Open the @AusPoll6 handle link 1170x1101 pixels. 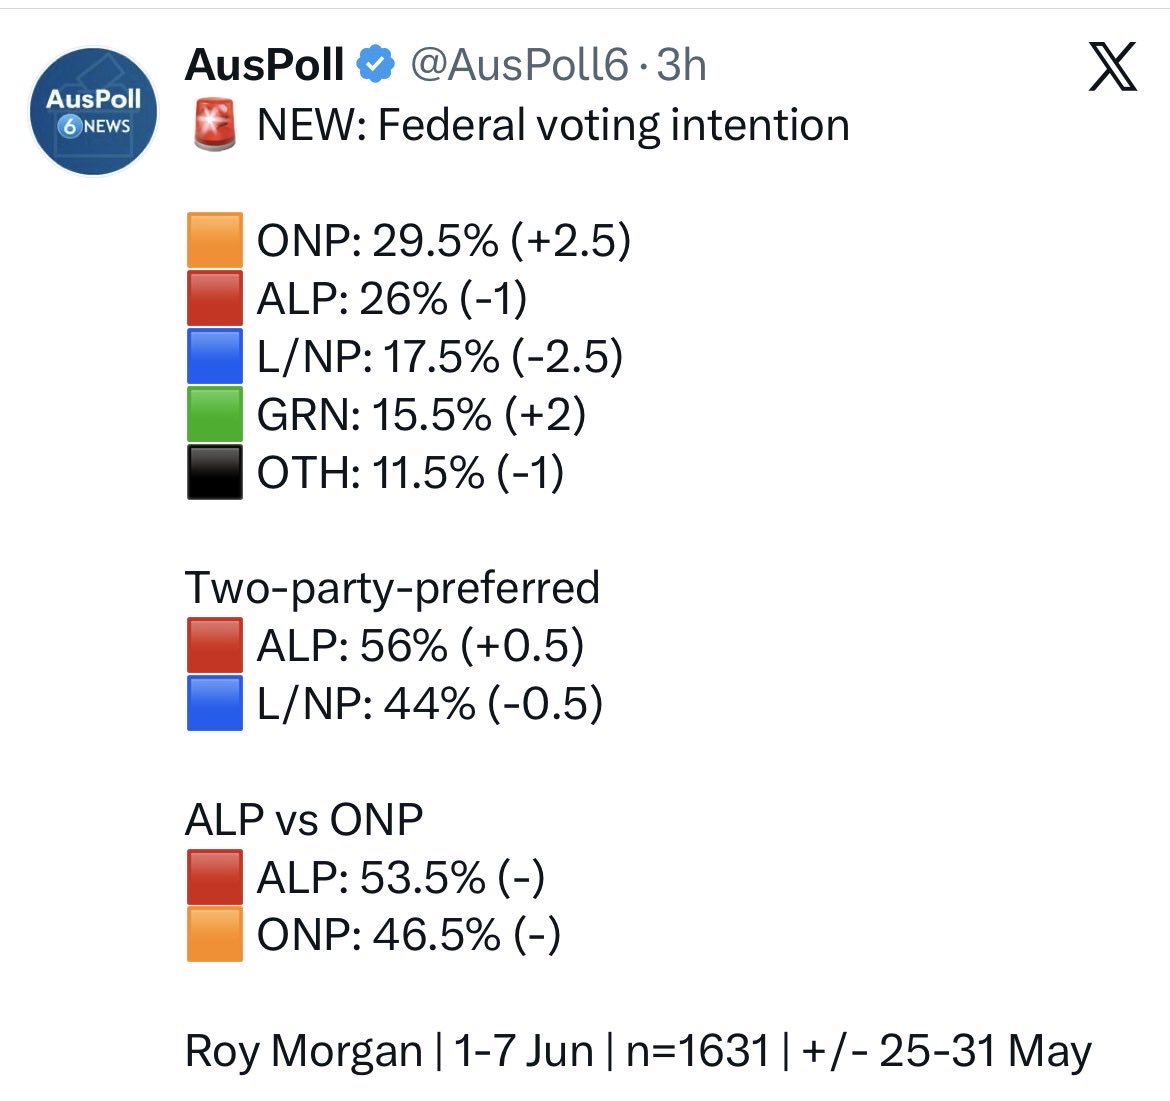coord(519,65)
